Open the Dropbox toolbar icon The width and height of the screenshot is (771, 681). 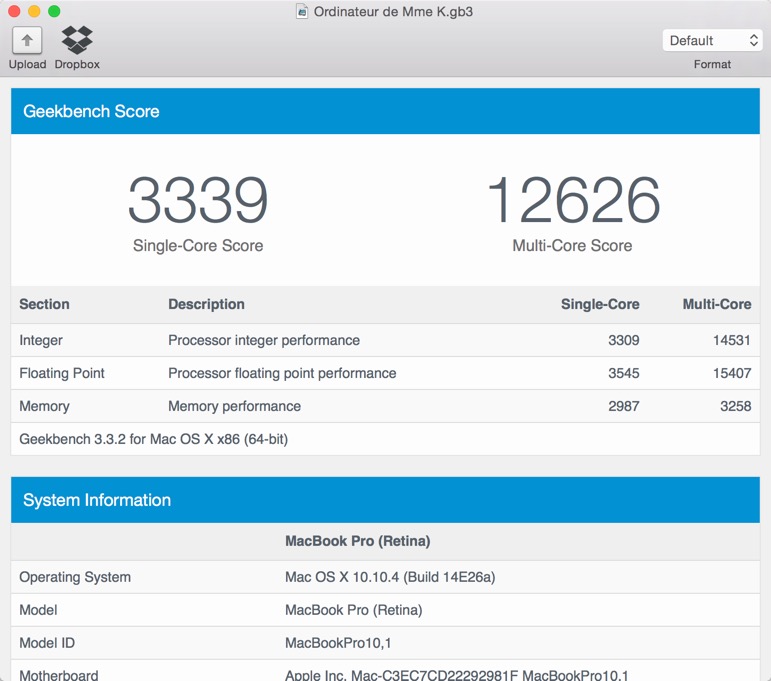click(x=77, y=40)
